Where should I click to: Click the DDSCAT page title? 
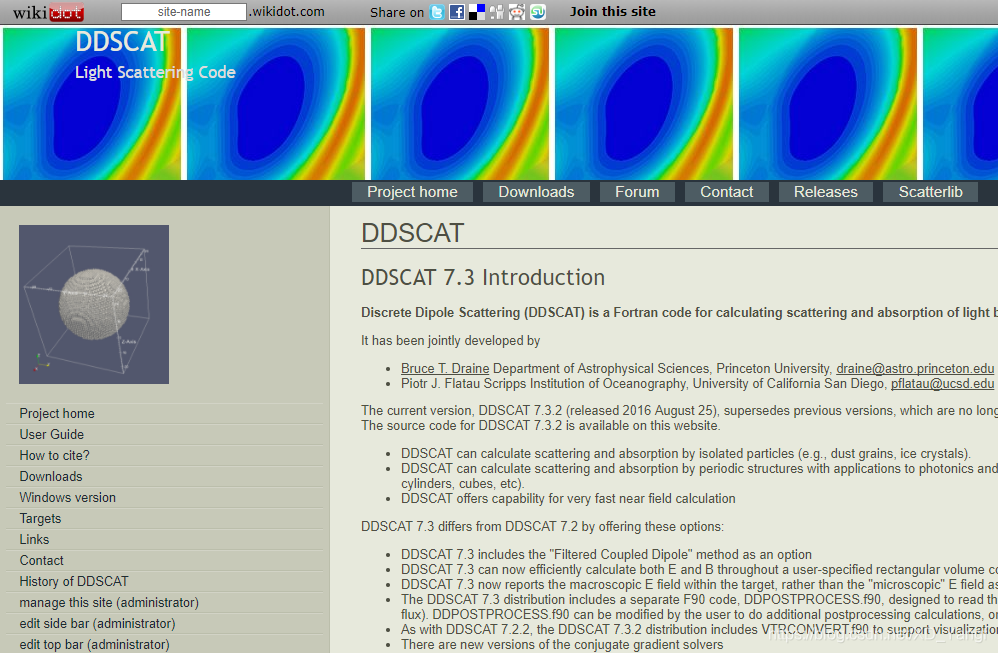(412, 233)
